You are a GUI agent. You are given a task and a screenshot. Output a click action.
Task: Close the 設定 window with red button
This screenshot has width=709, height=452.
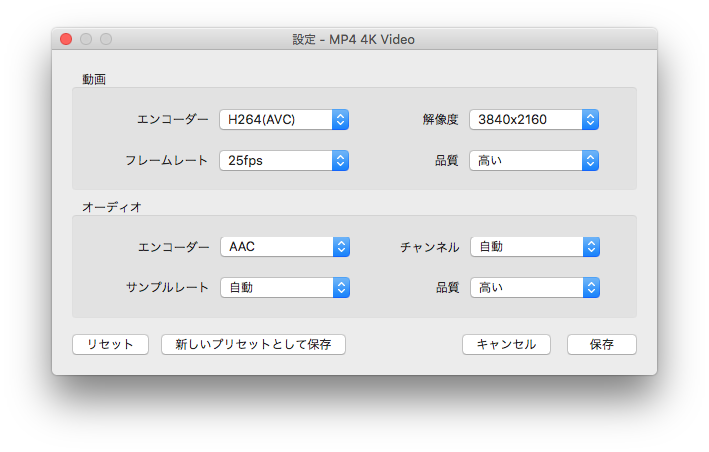point(66,40)
